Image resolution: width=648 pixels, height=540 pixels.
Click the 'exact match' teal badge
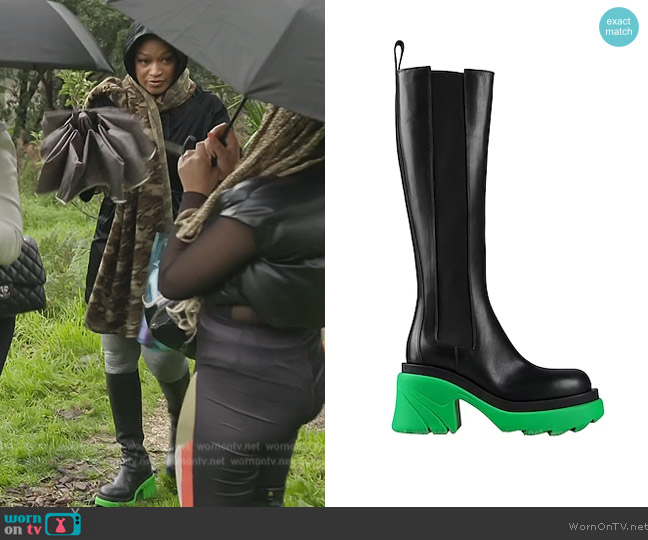(x=619, y=26)
